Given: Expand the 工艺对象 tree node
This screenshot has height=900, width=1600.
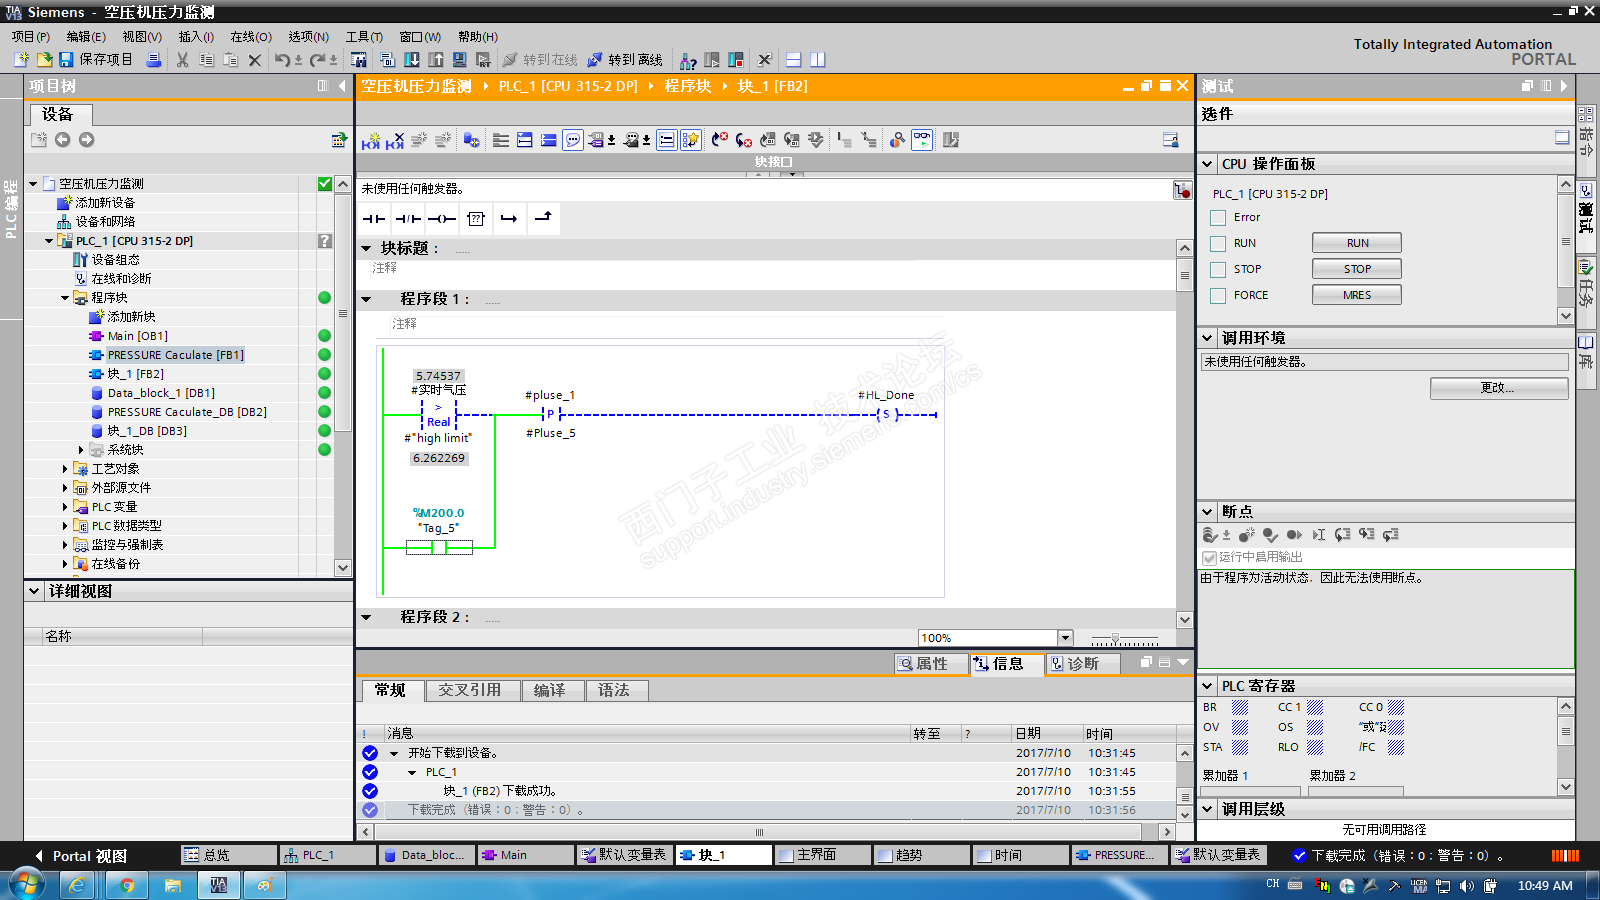Looking at the screenshot, I should (x=65, y=469).
